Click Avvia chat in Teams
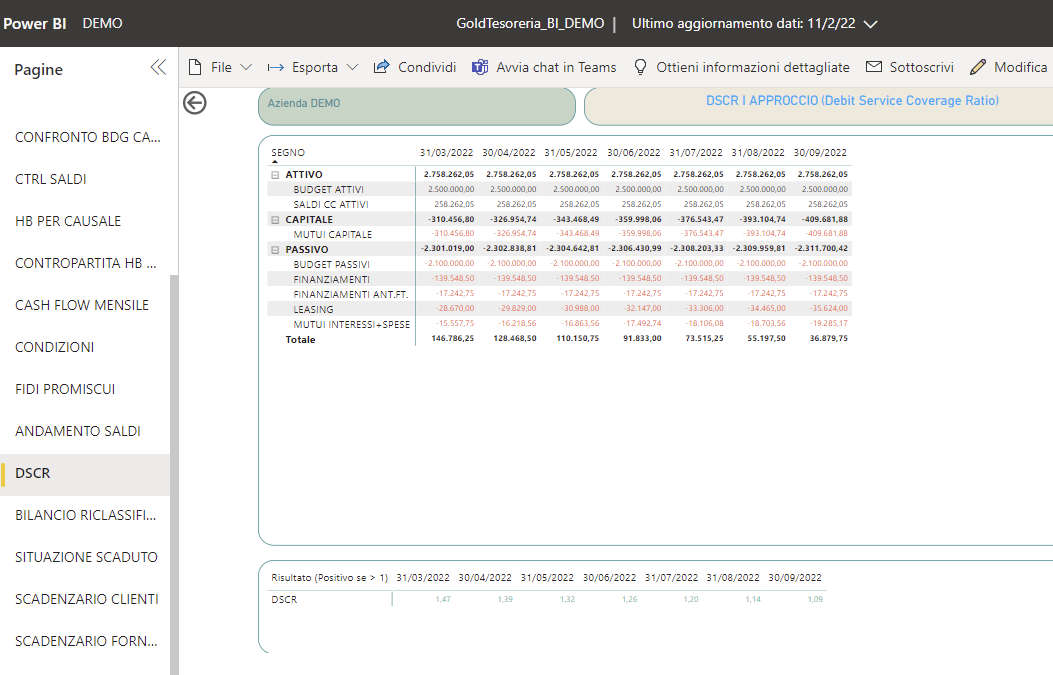This screenshot has height=675, width=1053. (556, 67)
